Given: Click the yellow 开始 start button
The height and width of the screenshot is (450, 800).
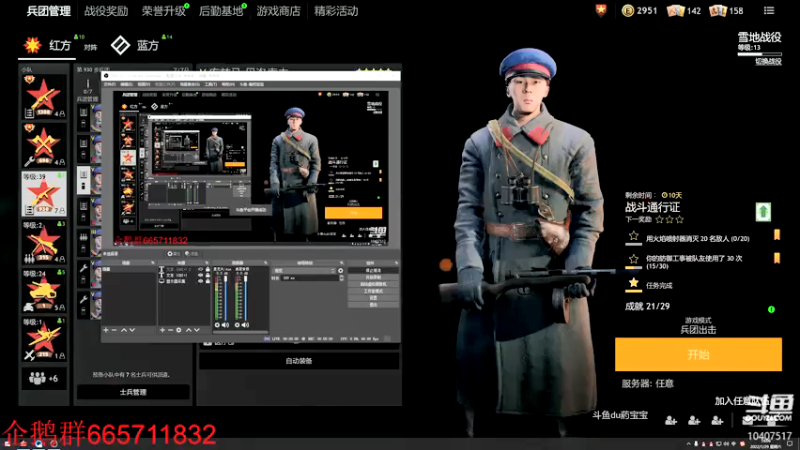Looking at the screenshot, I should coord(698,354).
